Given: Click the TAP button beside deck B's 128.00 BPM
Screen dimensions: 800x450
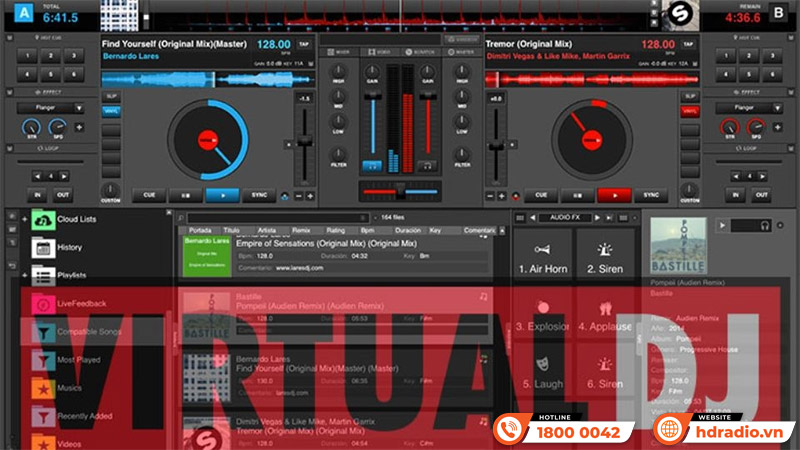Looking at the screenshot, I should pos(688,44).
